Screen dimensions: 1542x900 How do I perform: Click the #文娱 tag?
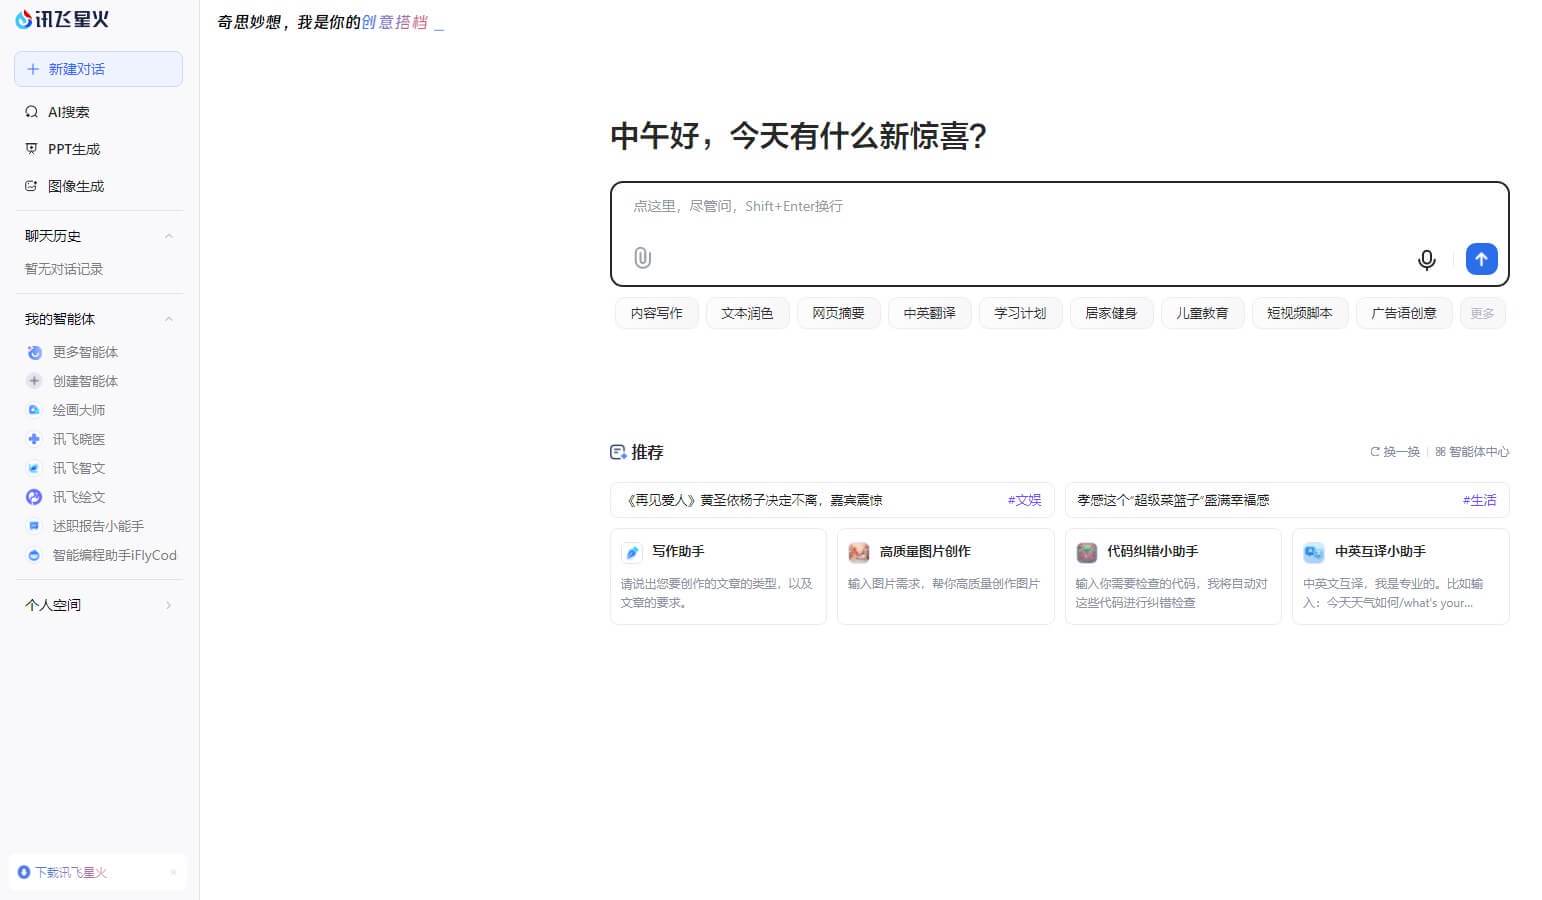pyautogui.click(x=1024, y=500)
